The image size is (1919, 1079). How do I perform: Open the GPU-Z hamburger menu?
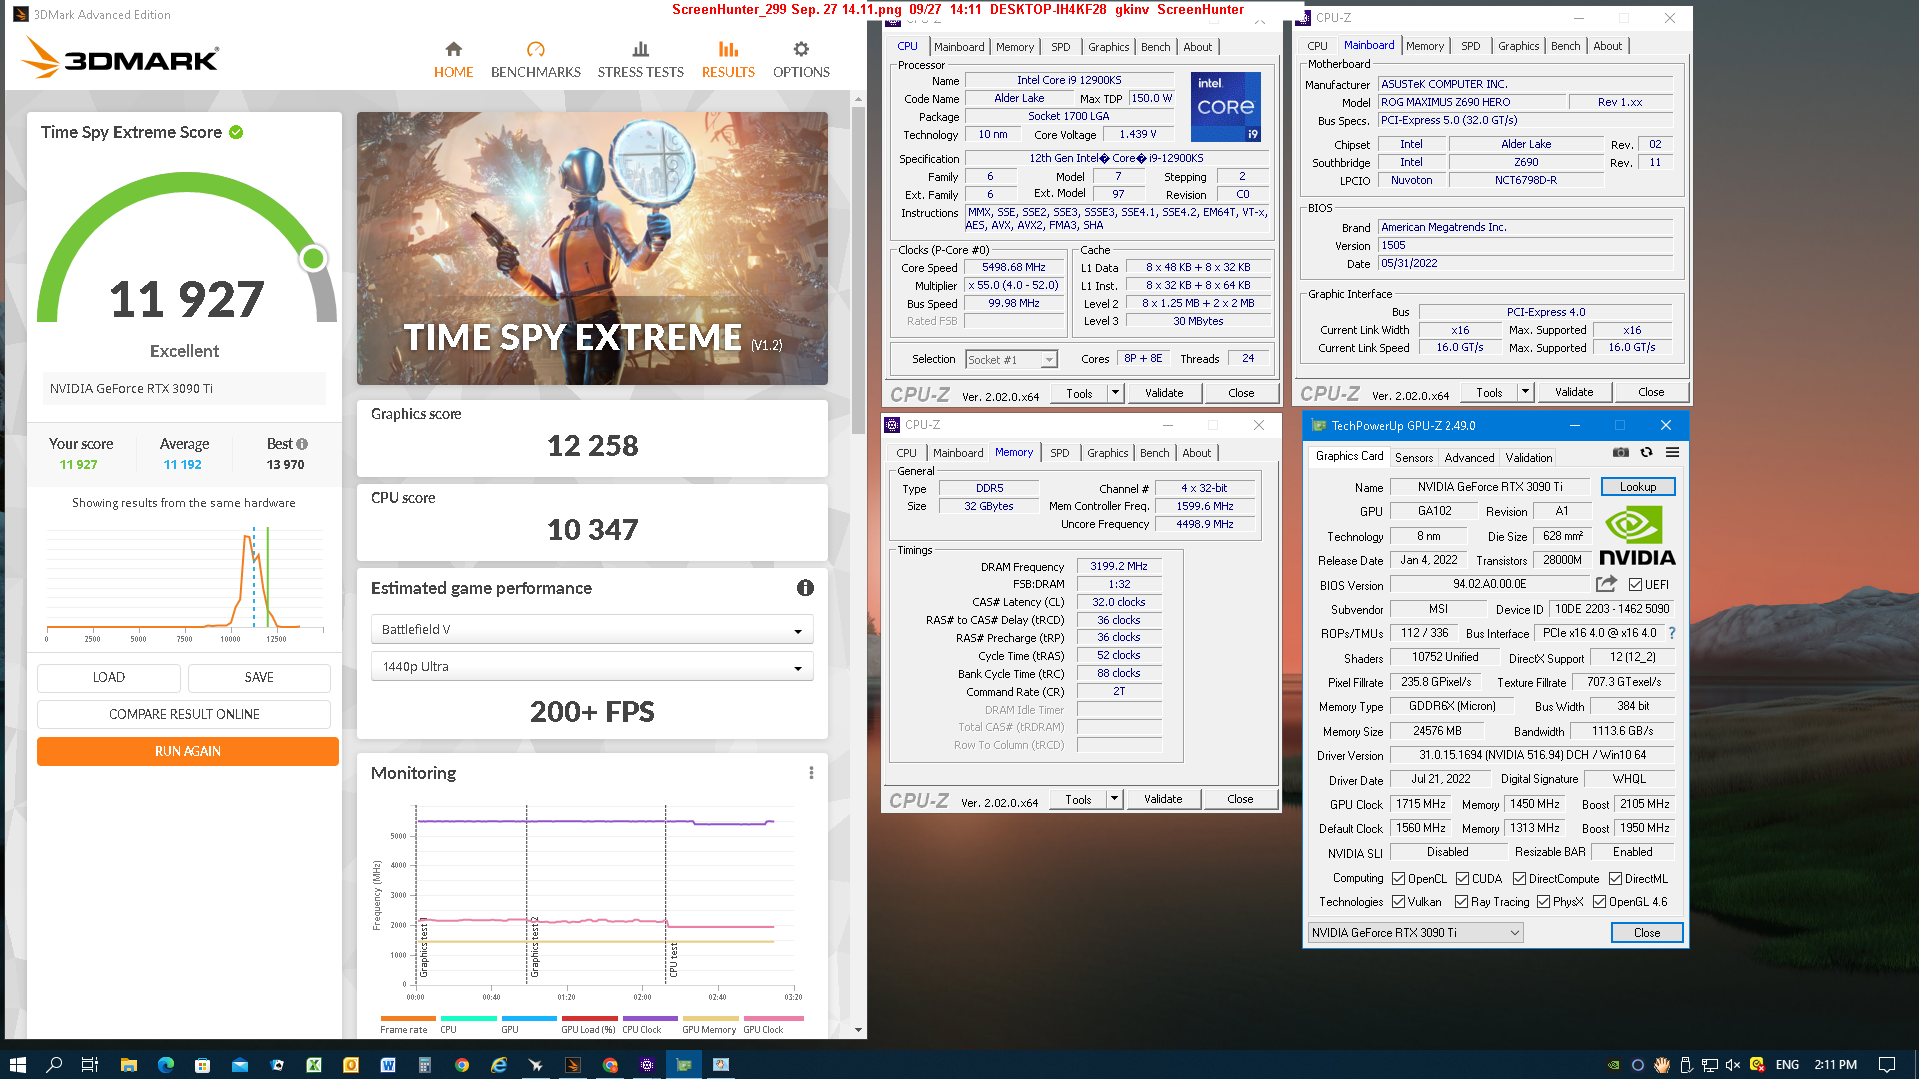coord(1672,453)
